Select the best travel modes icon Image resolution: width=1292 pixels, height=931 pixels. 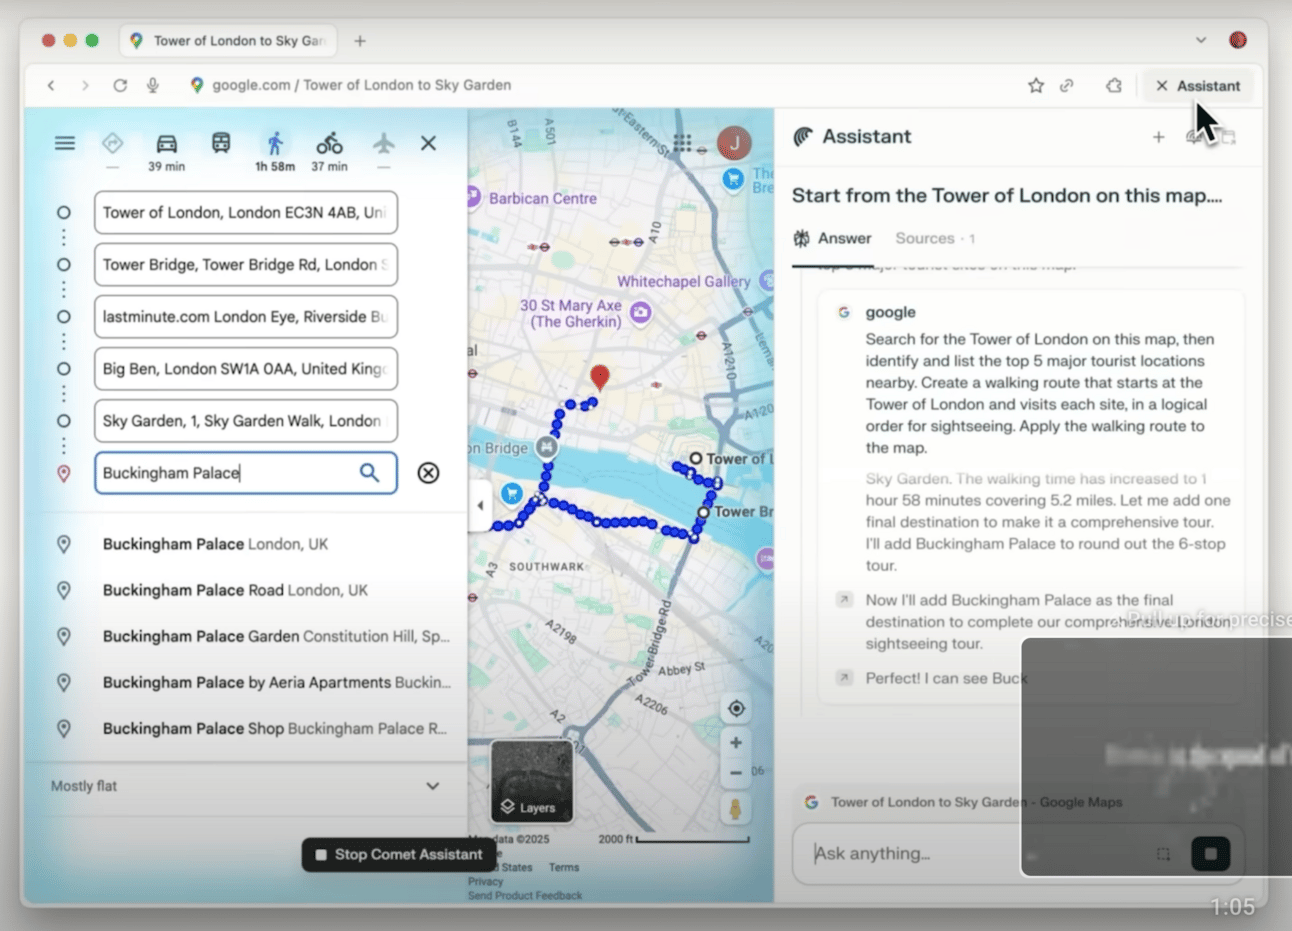point(112,143)
